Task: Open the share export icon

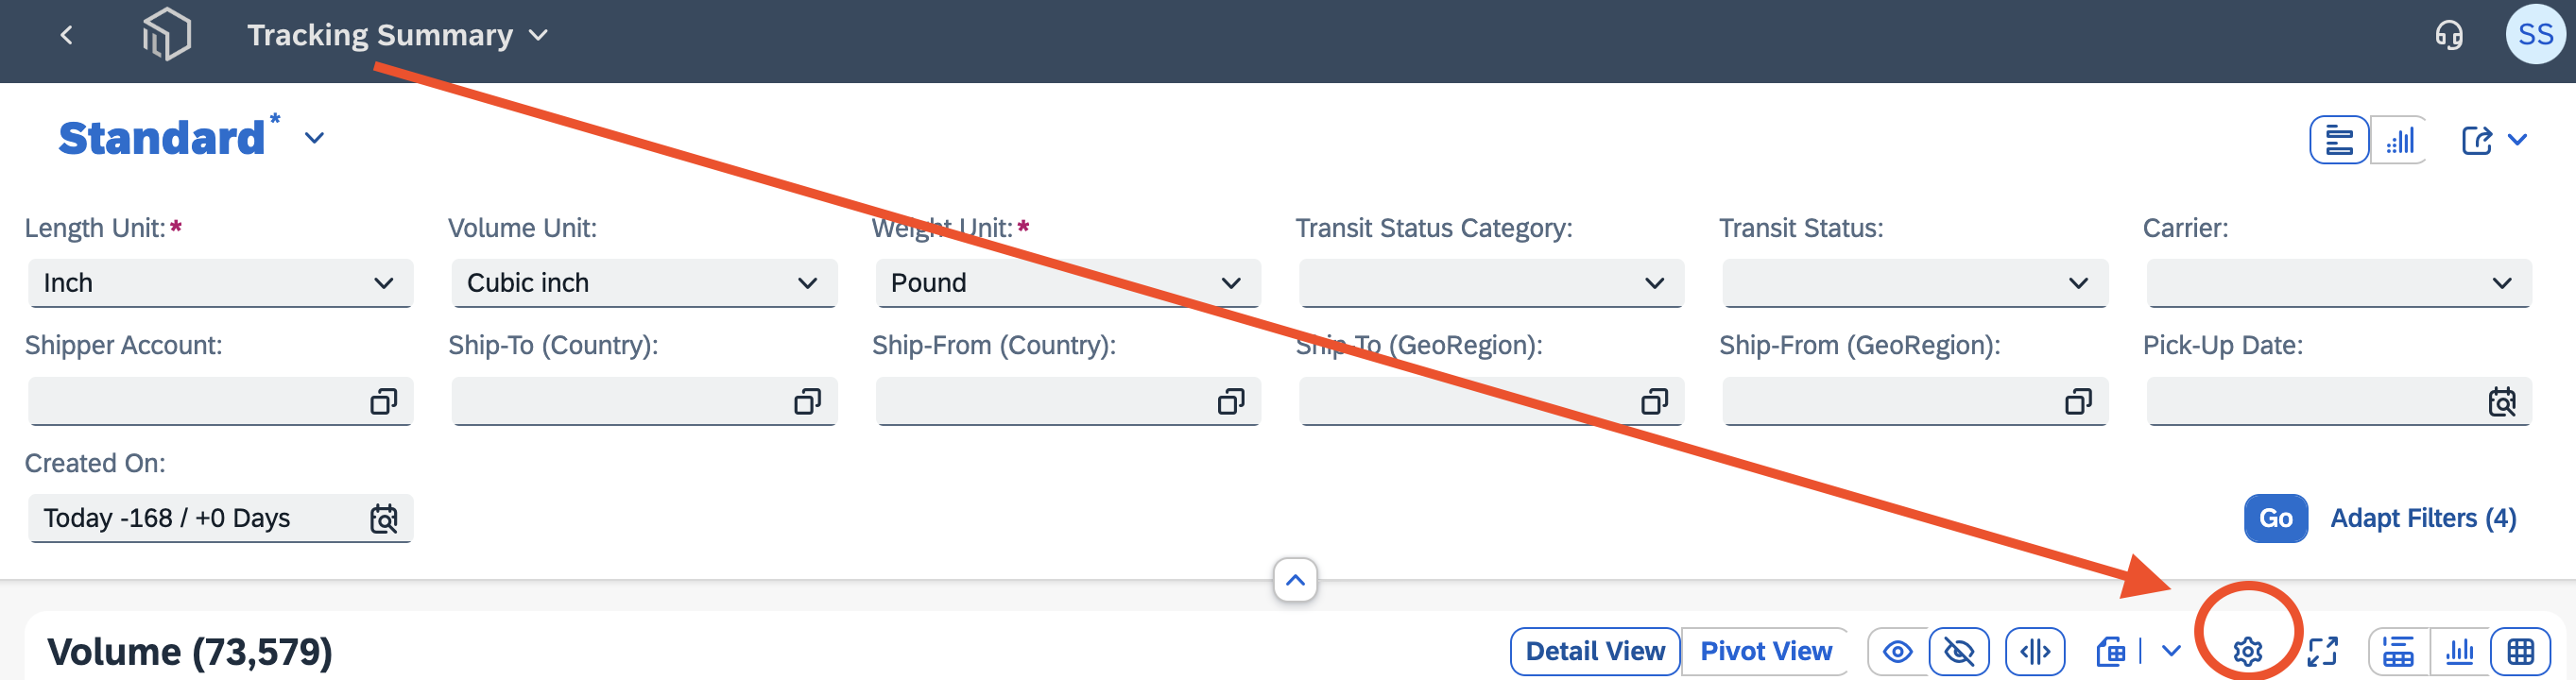Action: (x=2476, y=140)
